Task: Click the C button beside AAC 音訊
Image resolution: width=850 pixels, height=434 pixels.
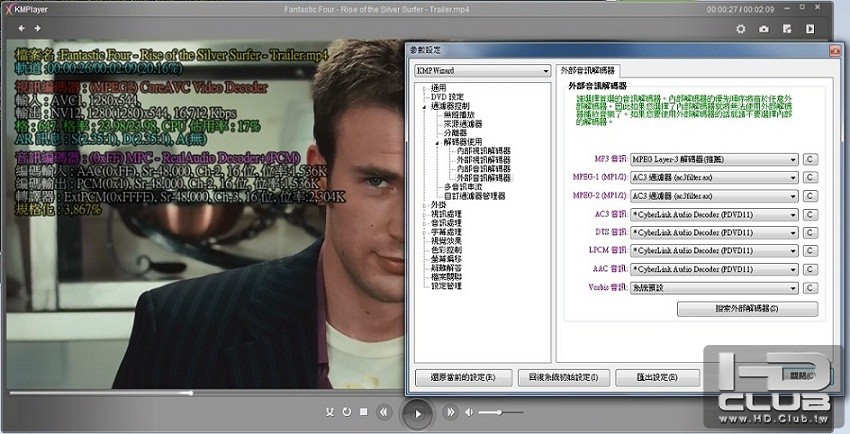Action: pyautogui.click(x=810, y=269)
